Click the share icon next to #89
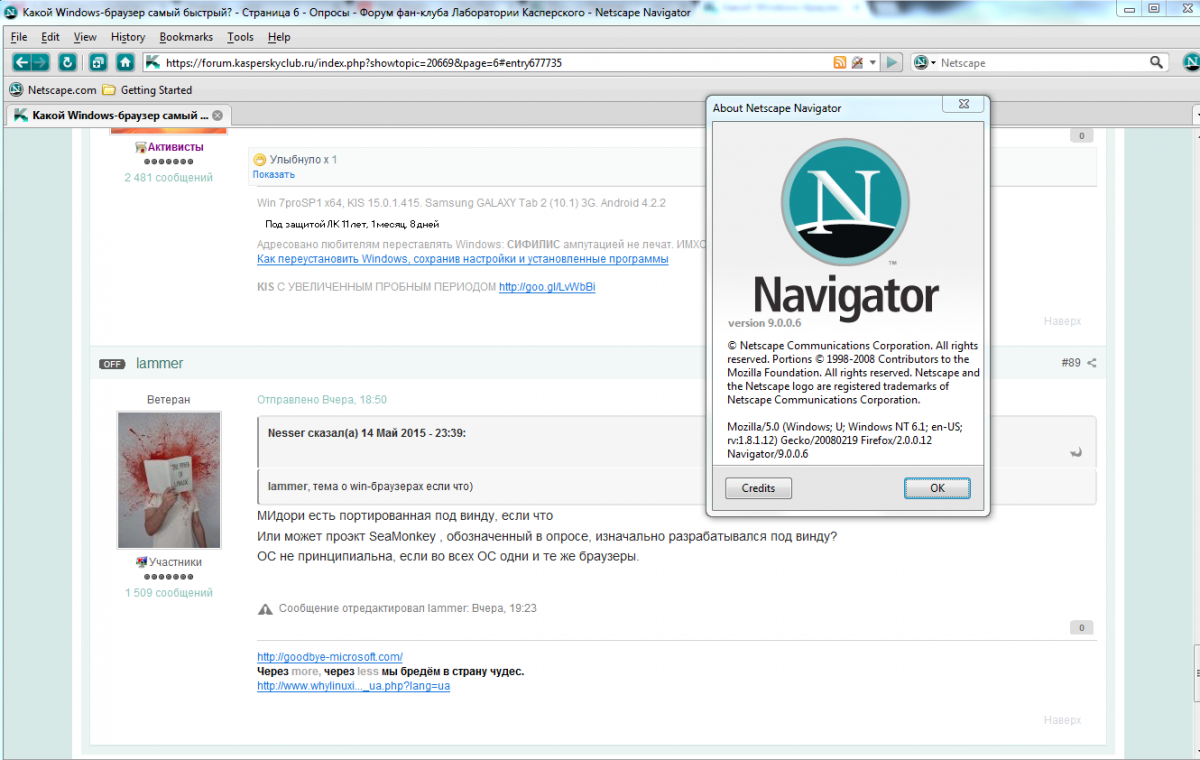Screen dimensions: 1200x760 1092,363
